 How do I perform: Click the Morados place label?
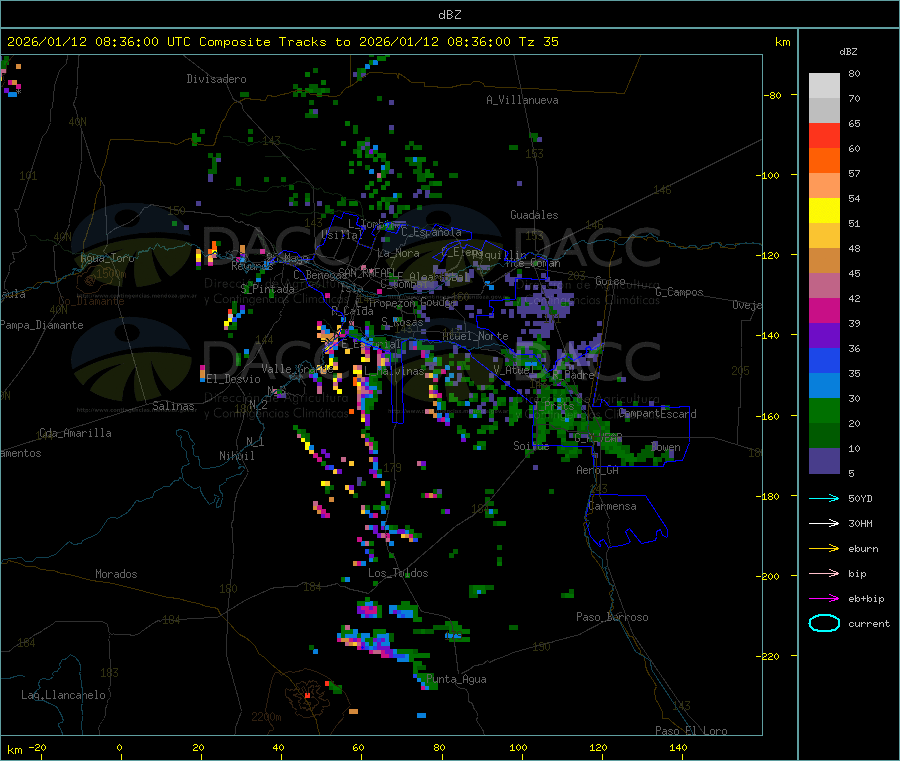click(x=117, y=574)
